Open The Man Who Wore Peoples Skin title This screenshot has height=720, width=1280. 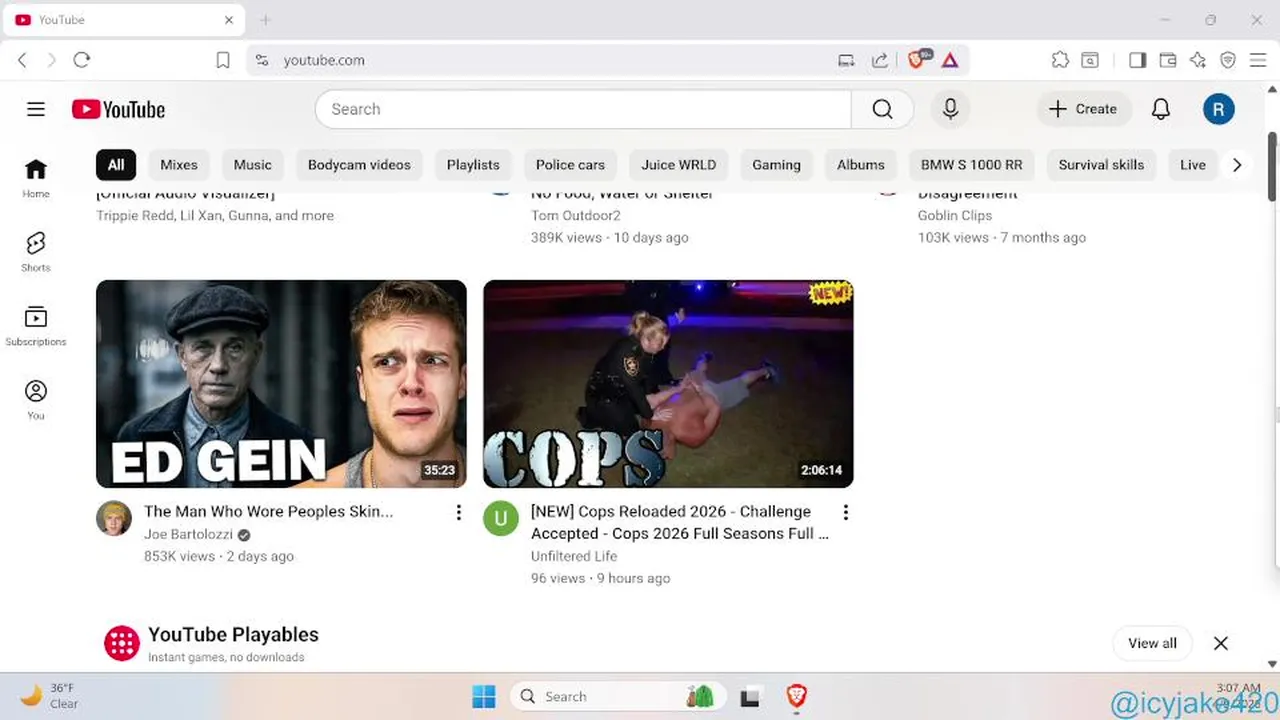coord(268,511)
